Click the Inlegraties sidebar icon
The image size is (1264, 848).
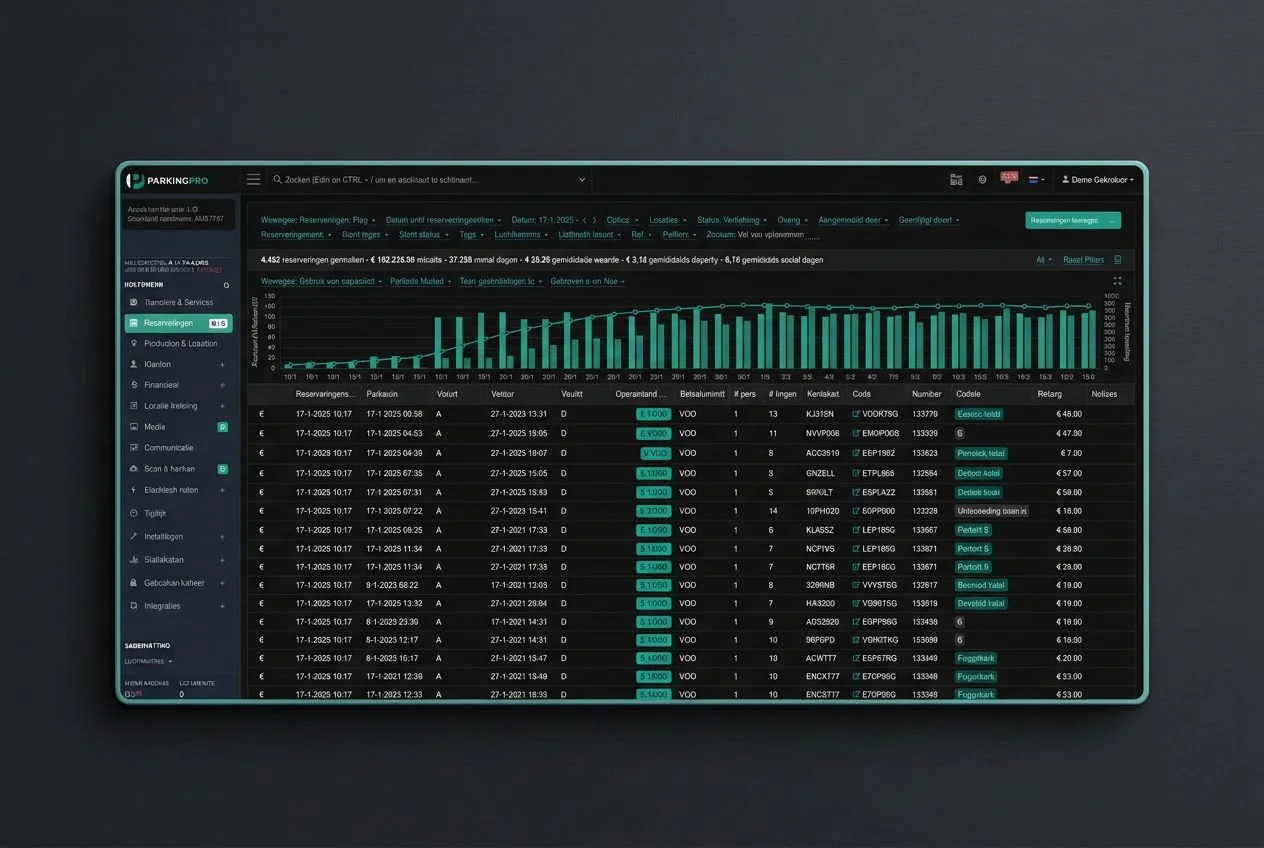[134, 606]
